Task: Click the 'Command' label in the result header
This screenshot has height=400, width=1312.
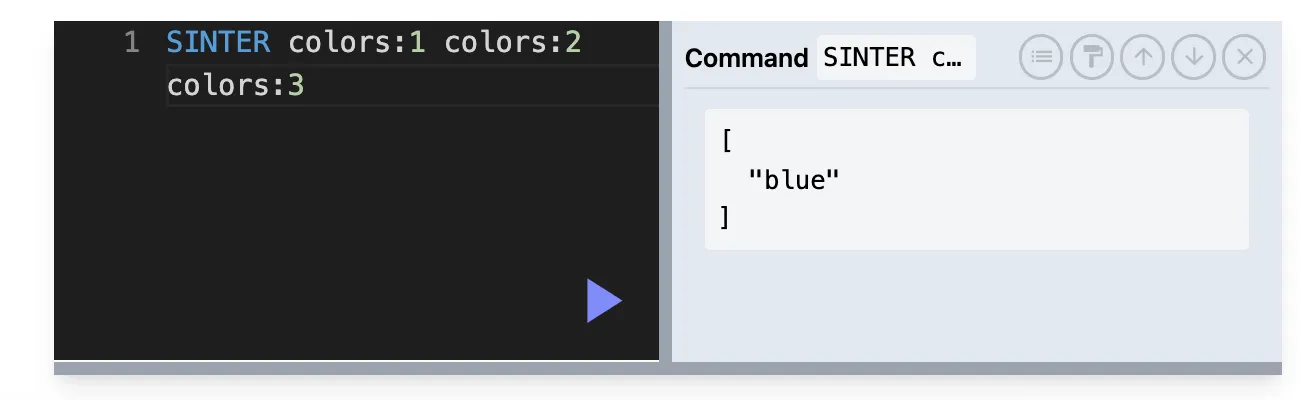Action: point(746,58)
